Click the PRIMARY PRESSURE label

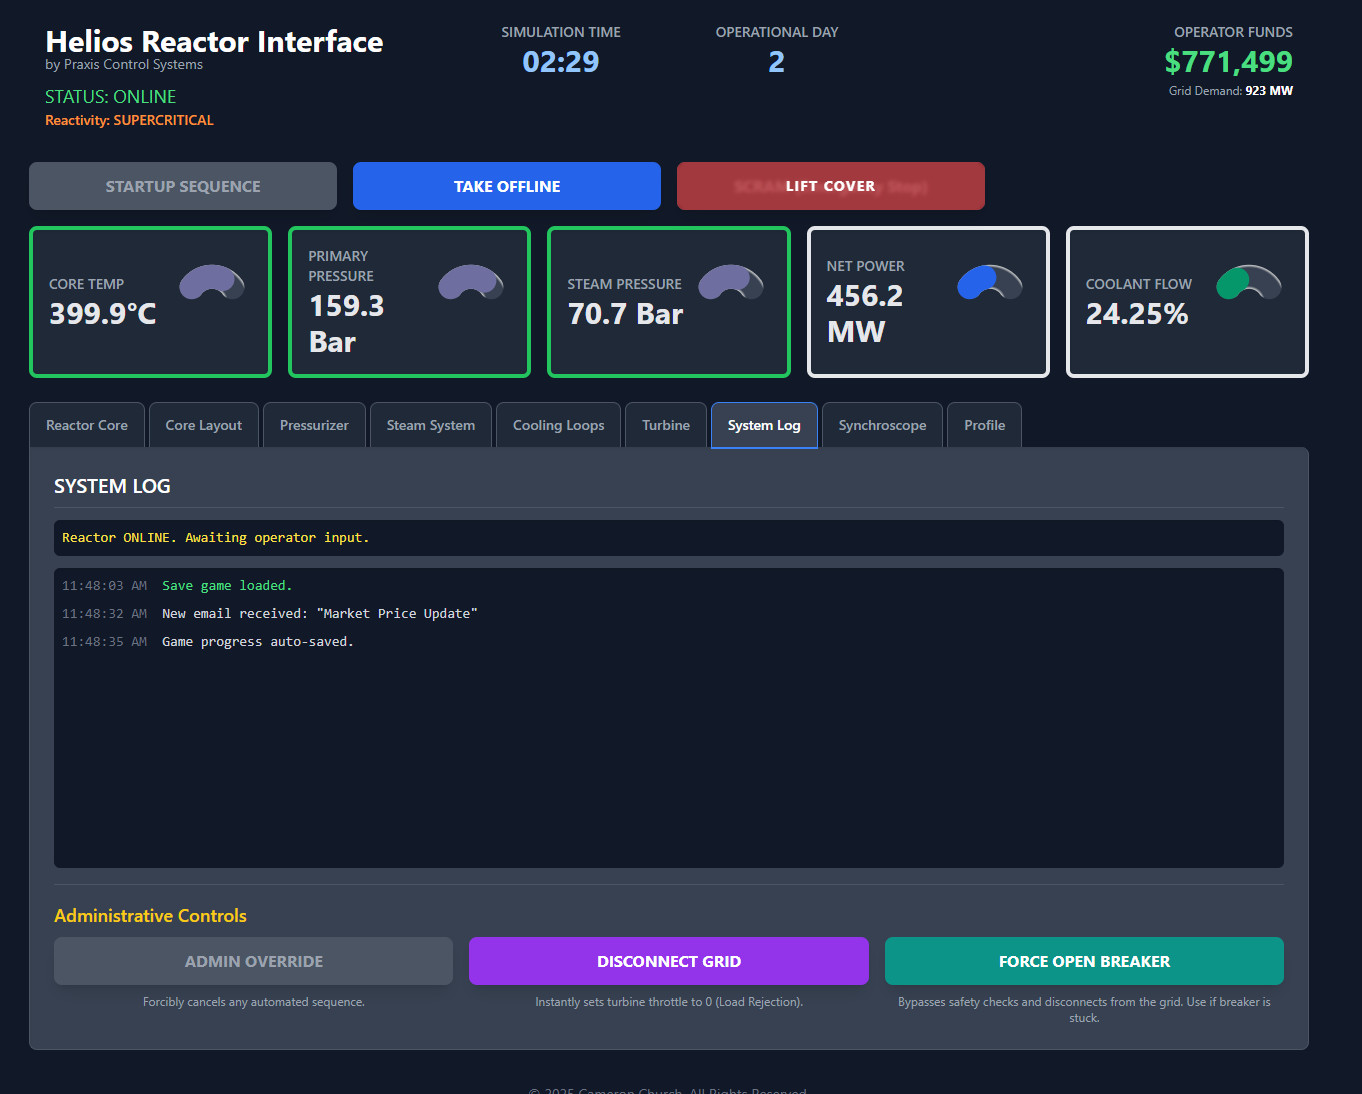coord(341,266)
